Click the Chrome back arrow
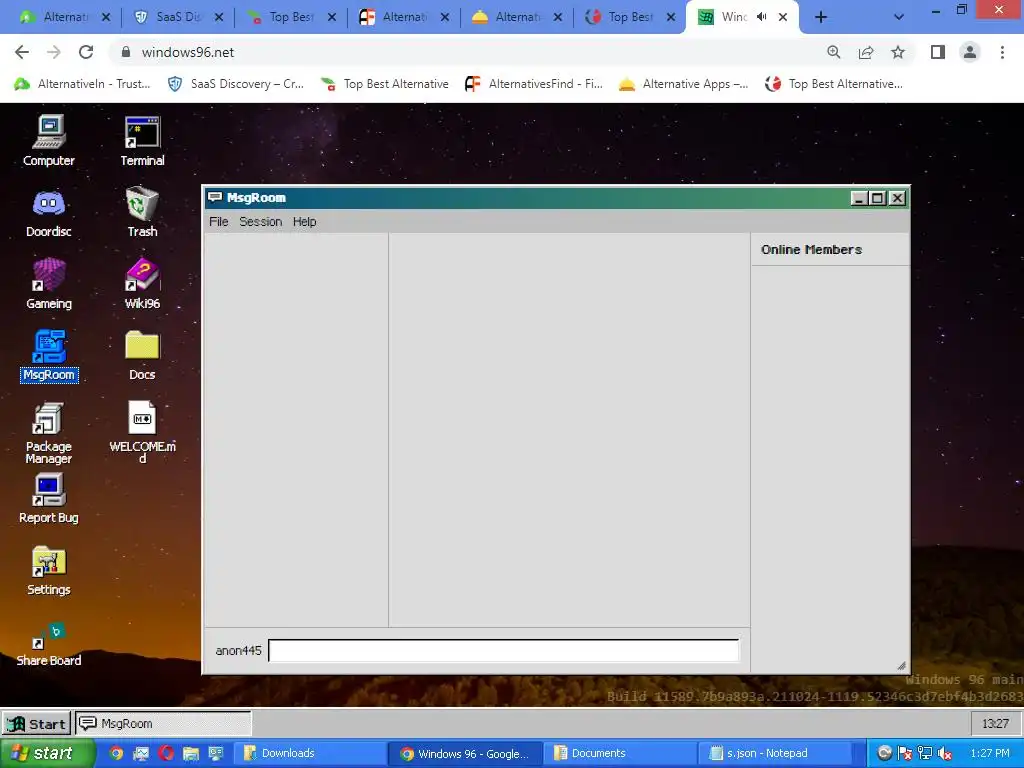 [22, 52]
